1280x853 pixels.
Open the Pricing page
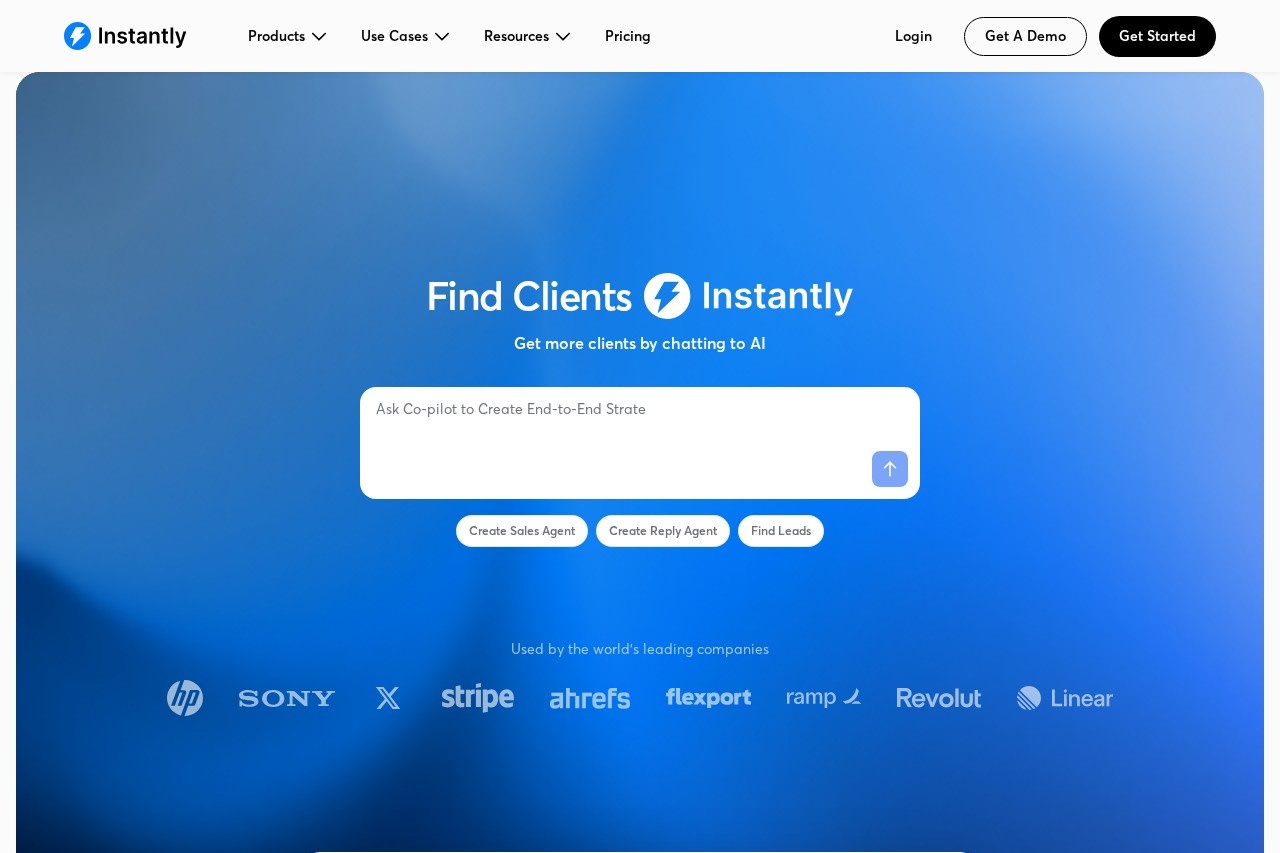pyautogui.click(x=628, y=36)
